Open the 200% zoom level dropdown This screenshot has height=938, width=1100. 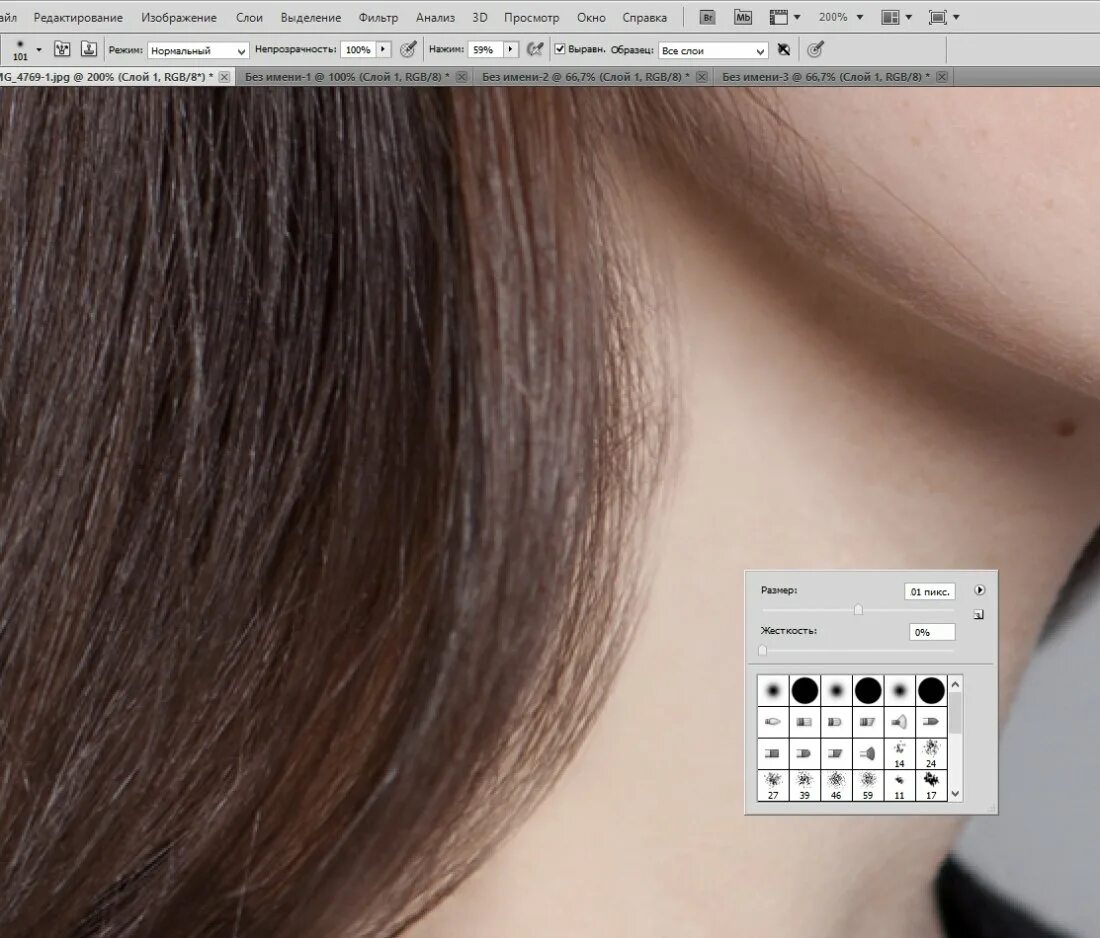[x=840, y=17]
